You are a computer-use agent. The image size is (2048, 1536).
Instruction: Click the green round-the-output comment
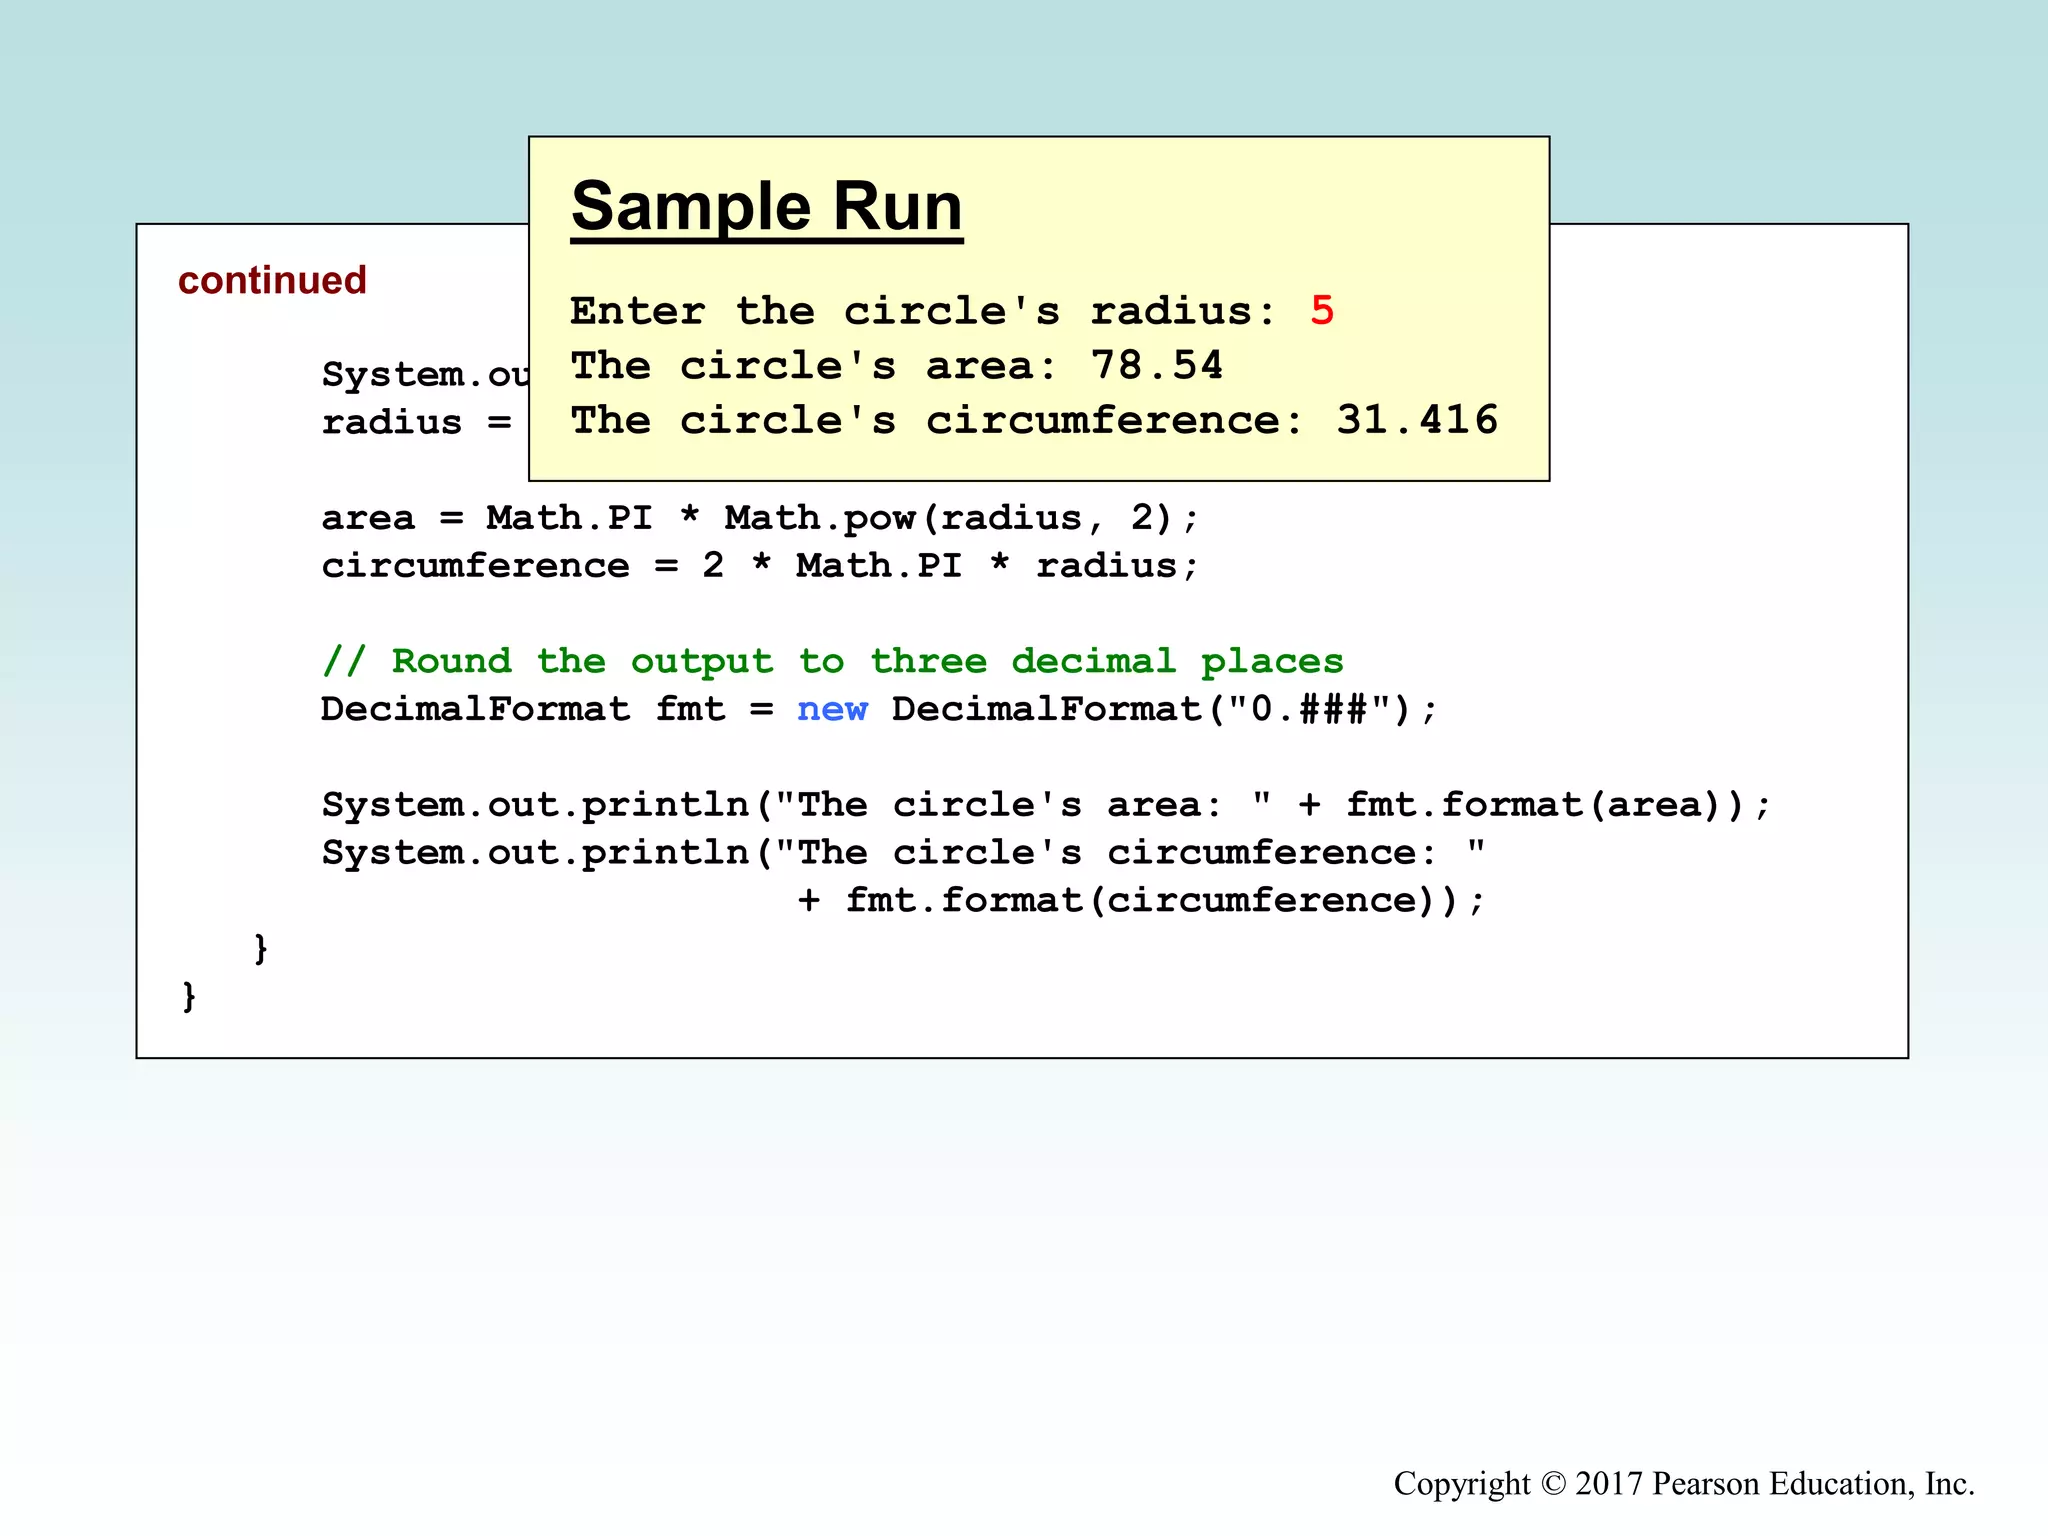[832, 661]
